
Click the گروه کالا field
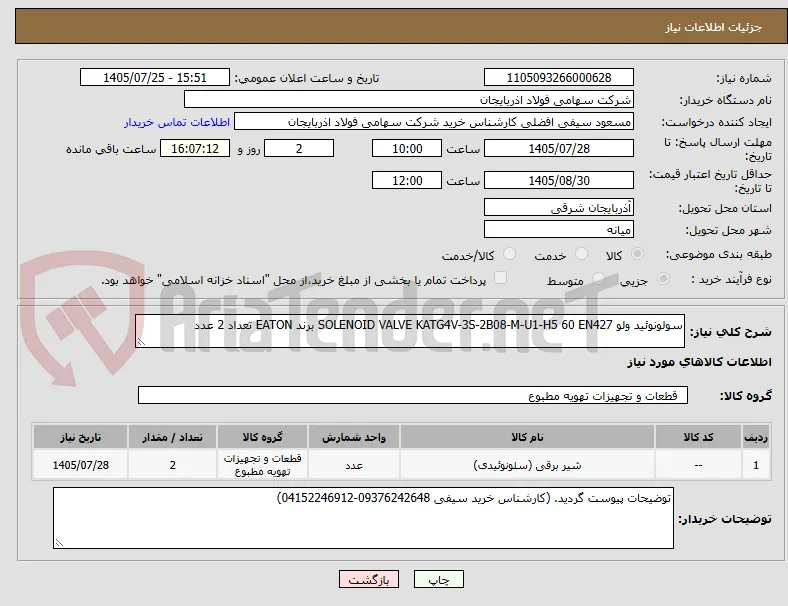(x=413, y=395)
